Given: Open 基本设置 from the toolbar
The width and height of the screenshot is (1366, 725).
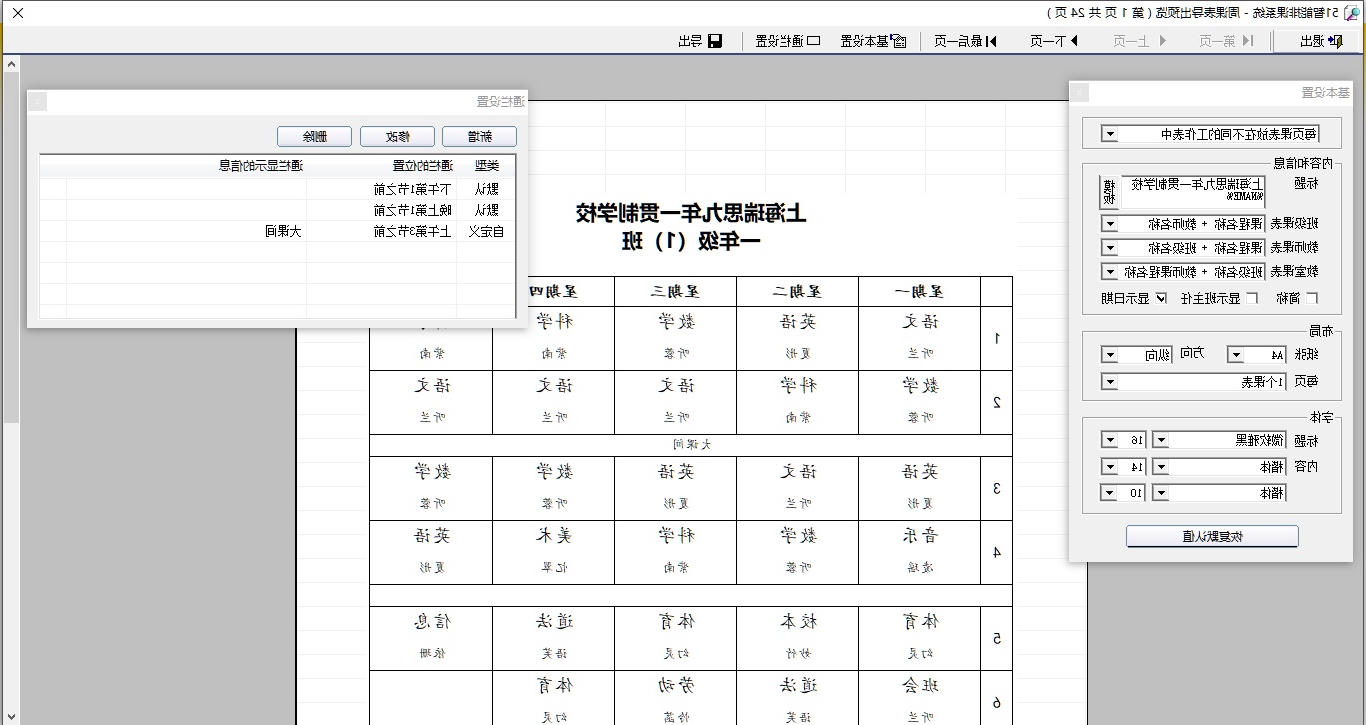Looking at the screenshot, I should pyautogui.click(x=873, y=41).
